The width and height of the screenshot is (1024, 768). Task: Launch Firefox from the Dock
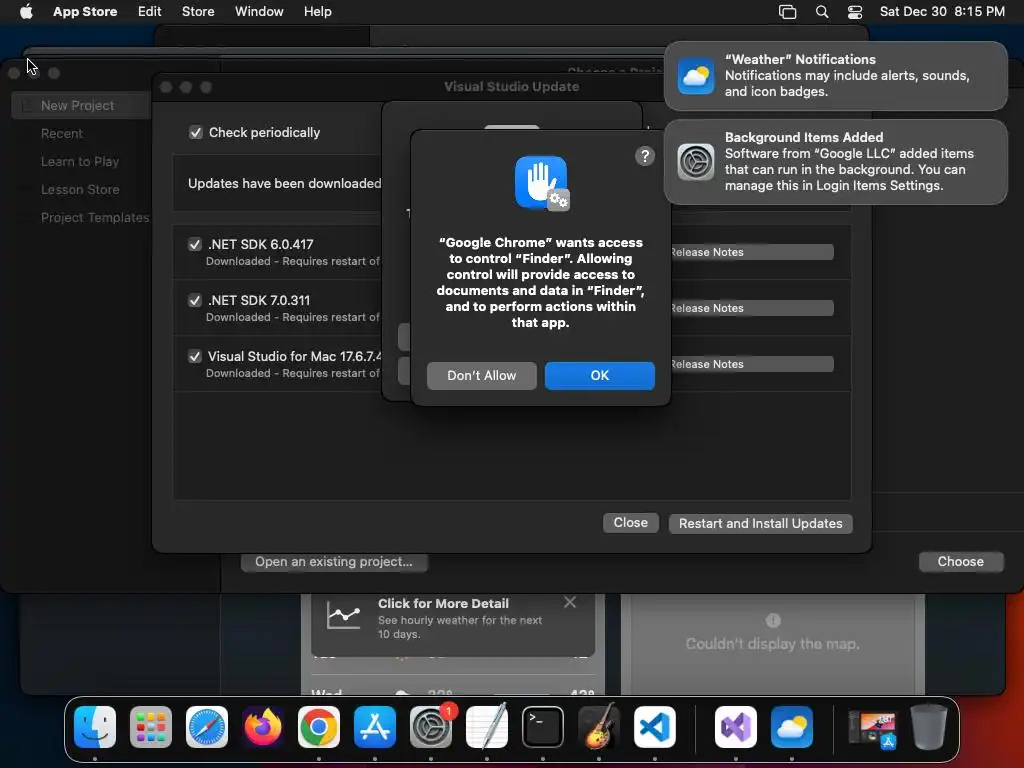point(263,727)
